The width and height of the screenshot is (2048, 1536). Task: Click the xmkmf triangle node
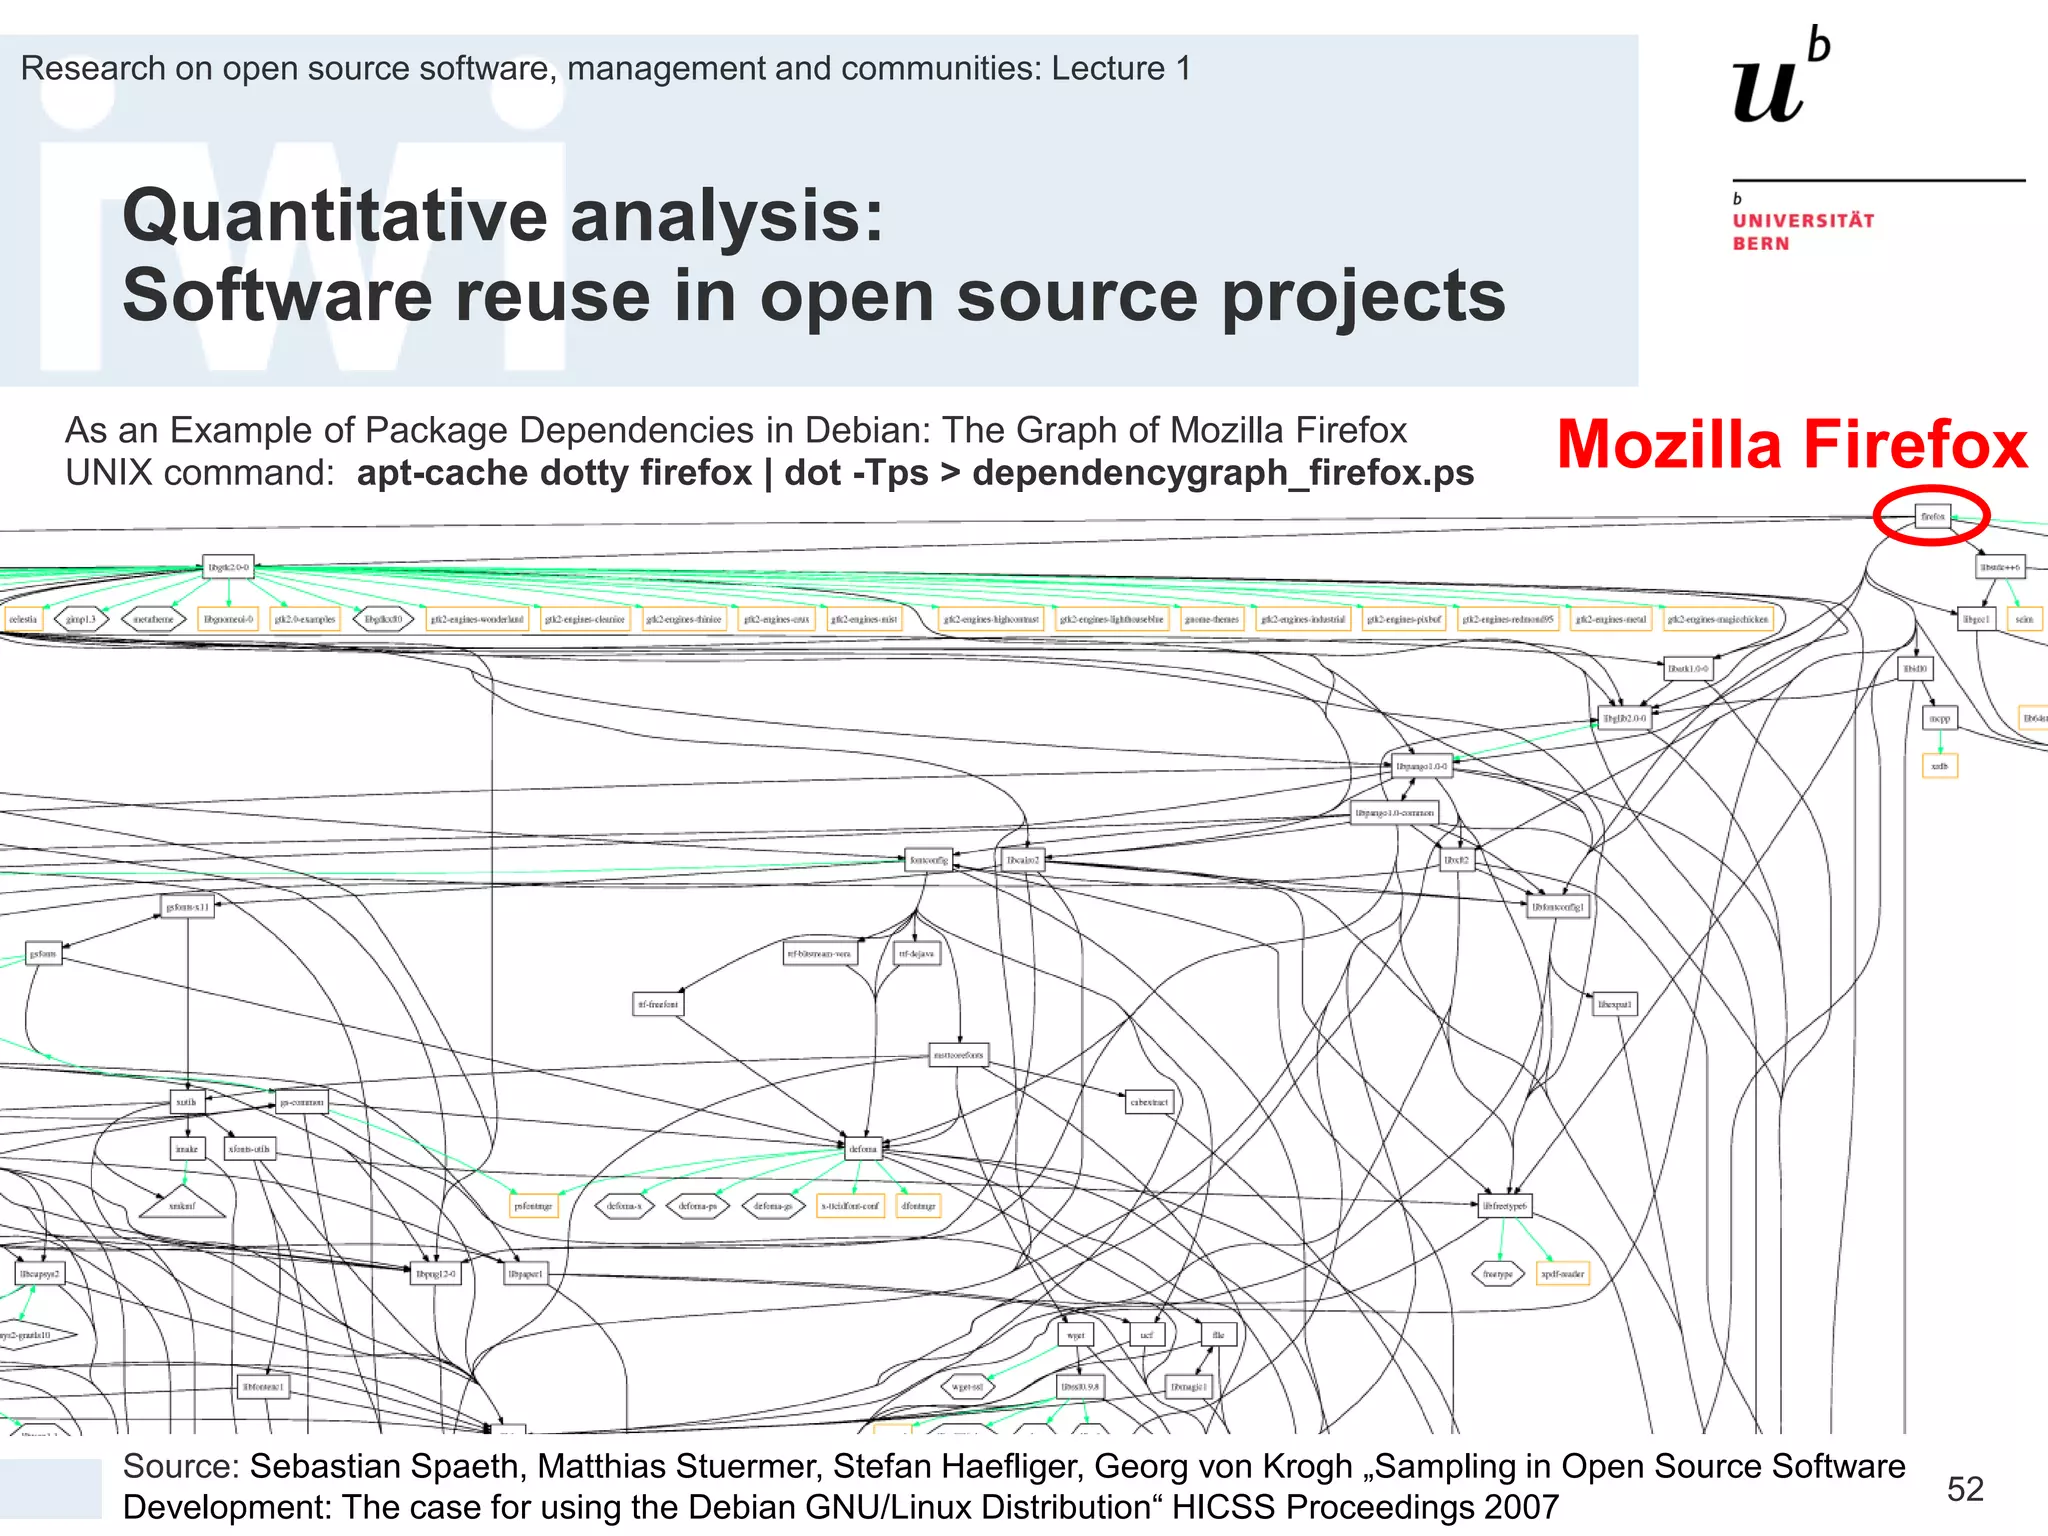coord(182,1206)
